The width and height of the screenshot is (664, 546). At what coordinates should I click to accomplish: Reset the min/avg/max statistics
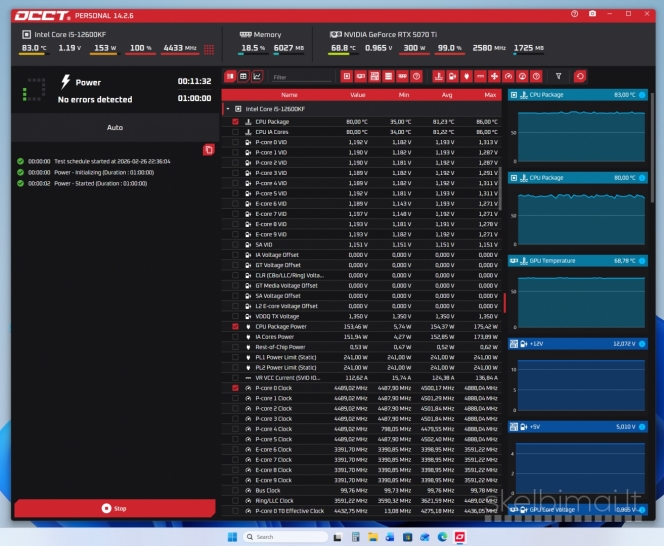(580, 77)
